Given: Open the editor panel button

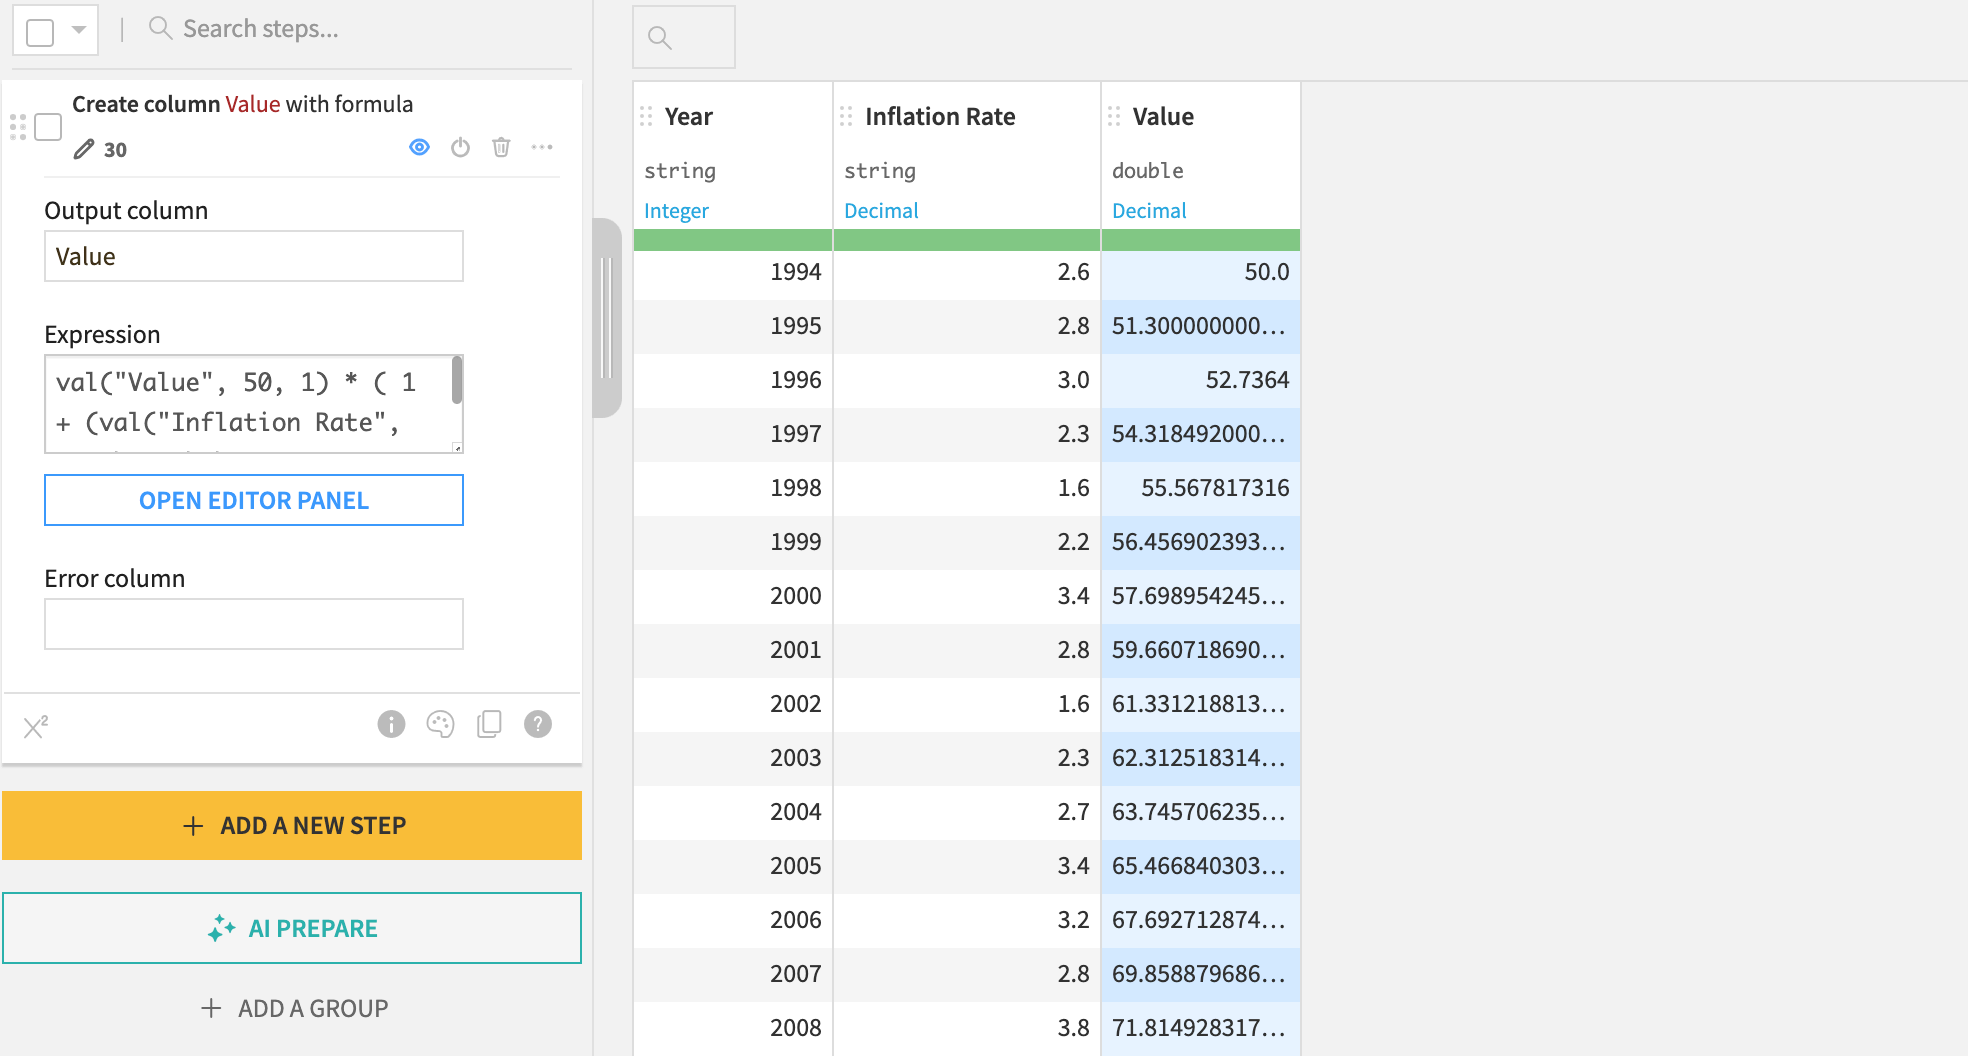Looking at the screenshot, I should pyautogui.click(x=254, y=500).
